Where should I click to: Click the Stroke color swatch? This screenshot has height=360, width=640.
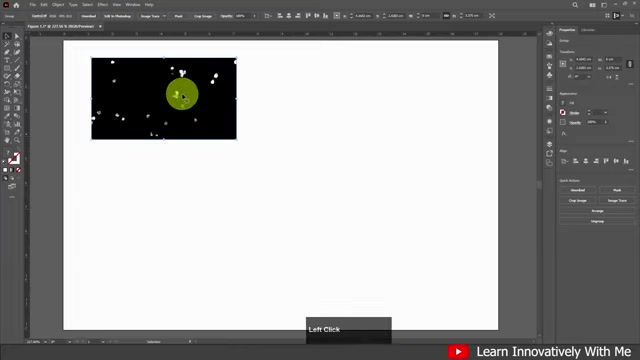pyautogui.click(x=563, y=113)
